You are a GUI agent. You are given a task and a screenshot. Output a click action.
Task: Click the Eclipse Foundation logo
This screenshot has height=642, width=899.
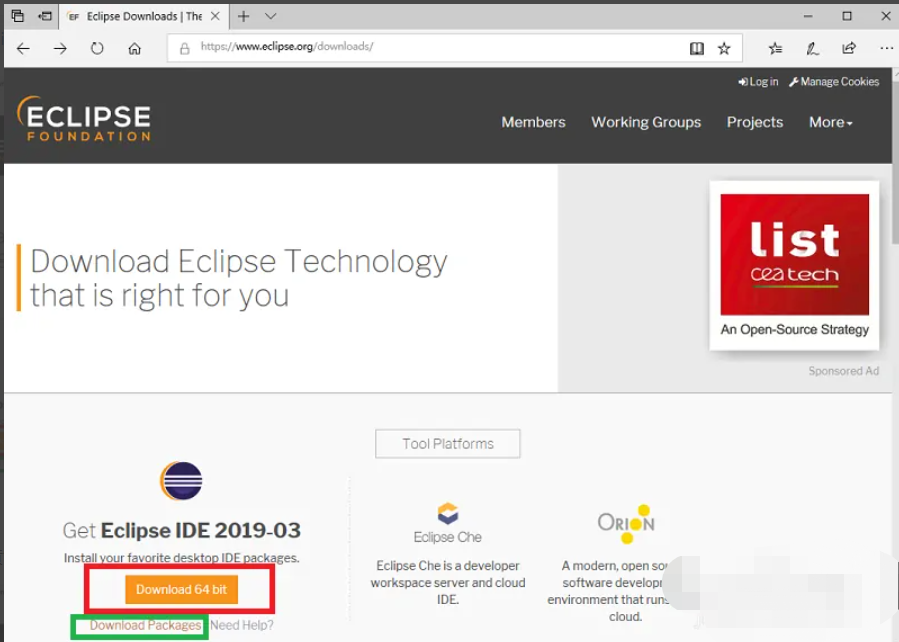coord(84,119)
